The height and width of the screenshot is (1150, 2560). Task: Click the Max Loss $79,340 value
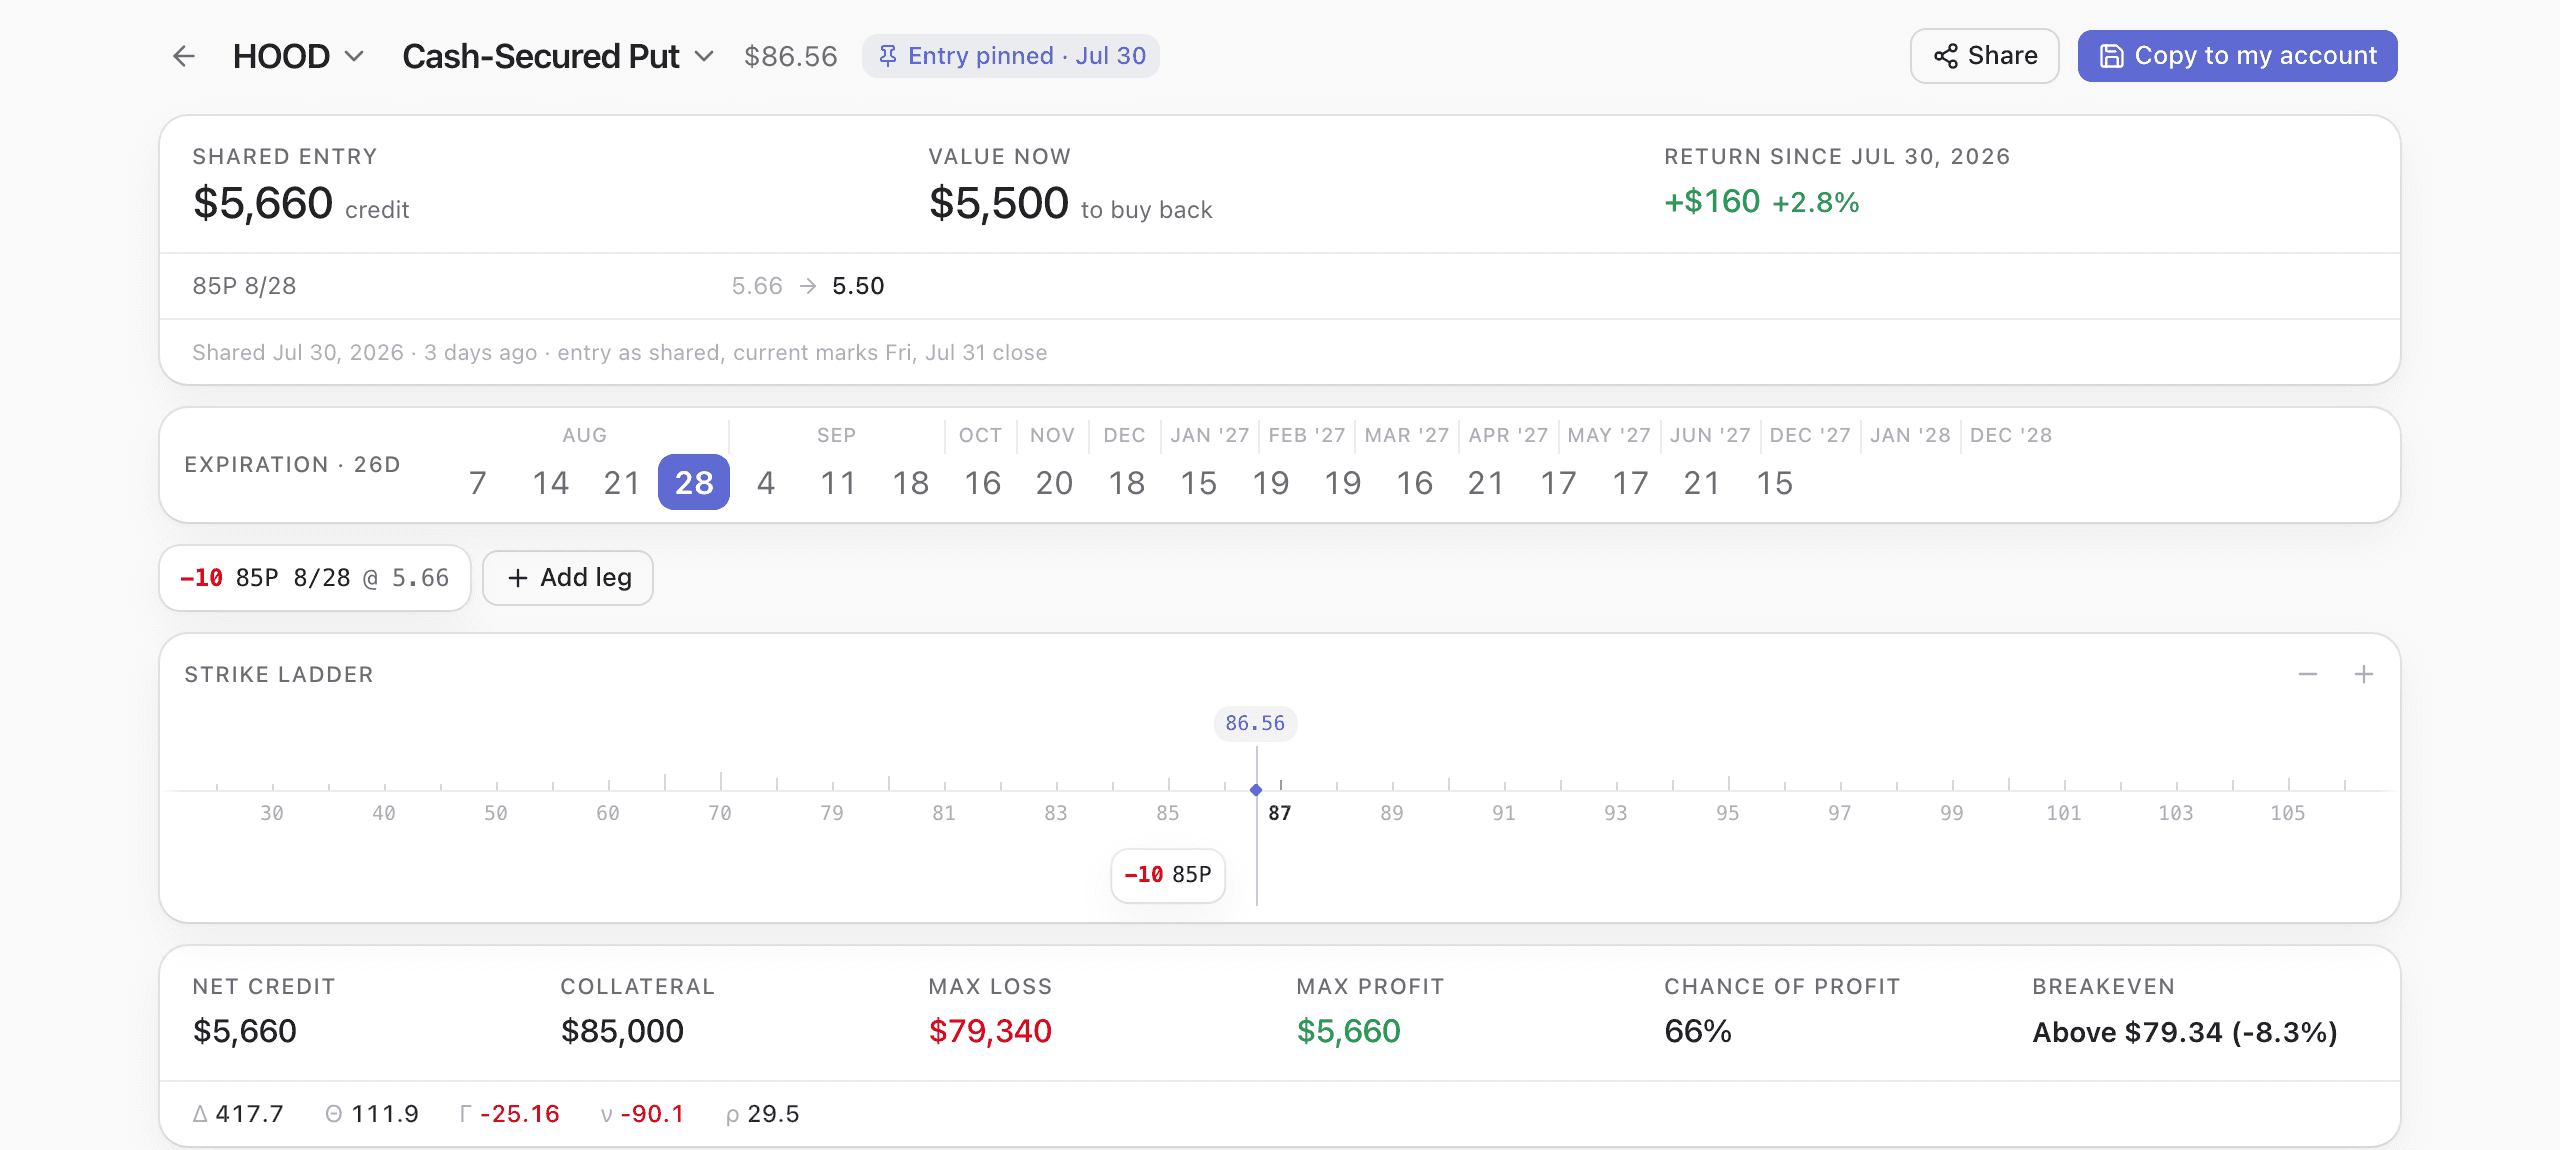(990, 1031)
